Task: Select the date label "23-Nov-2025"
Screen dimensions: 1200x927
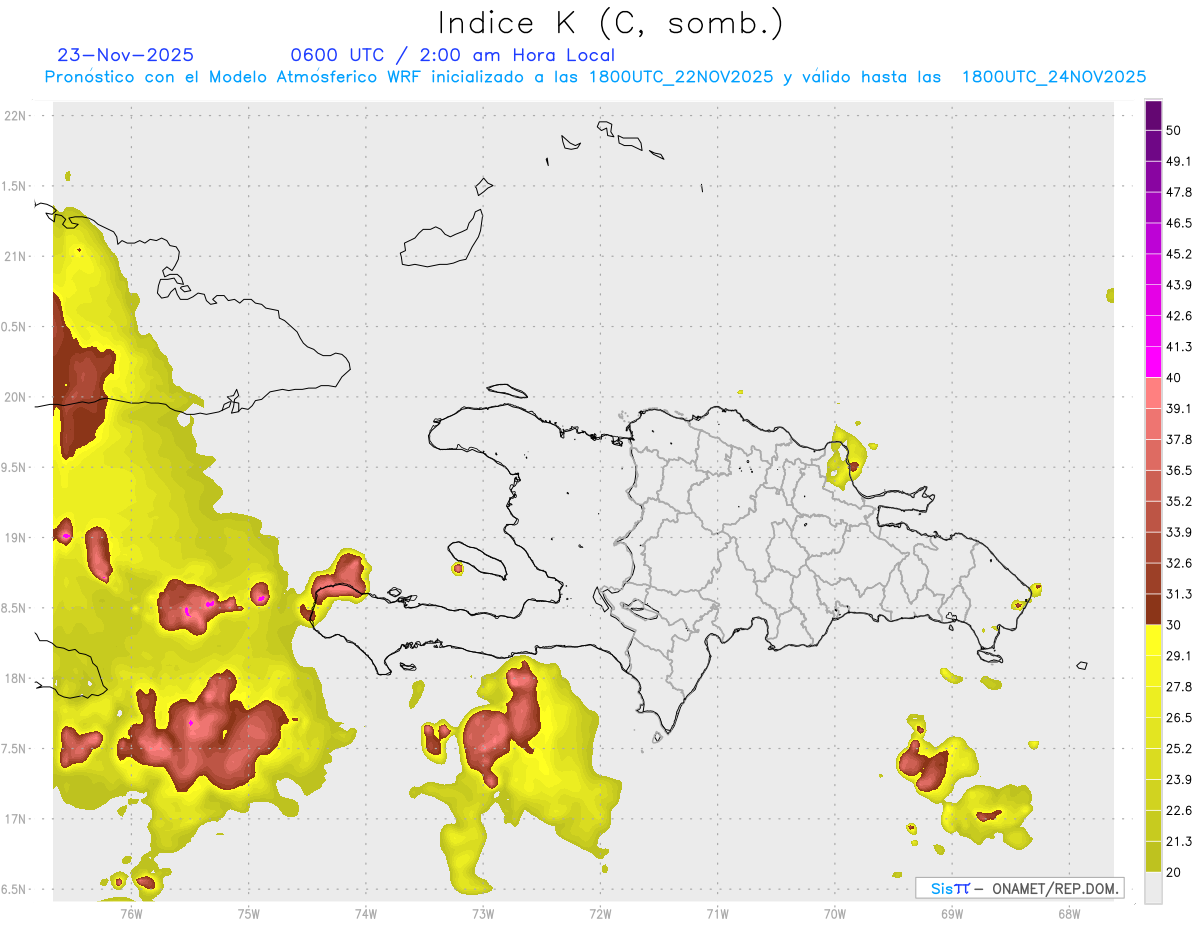Action: click(125, 55)
